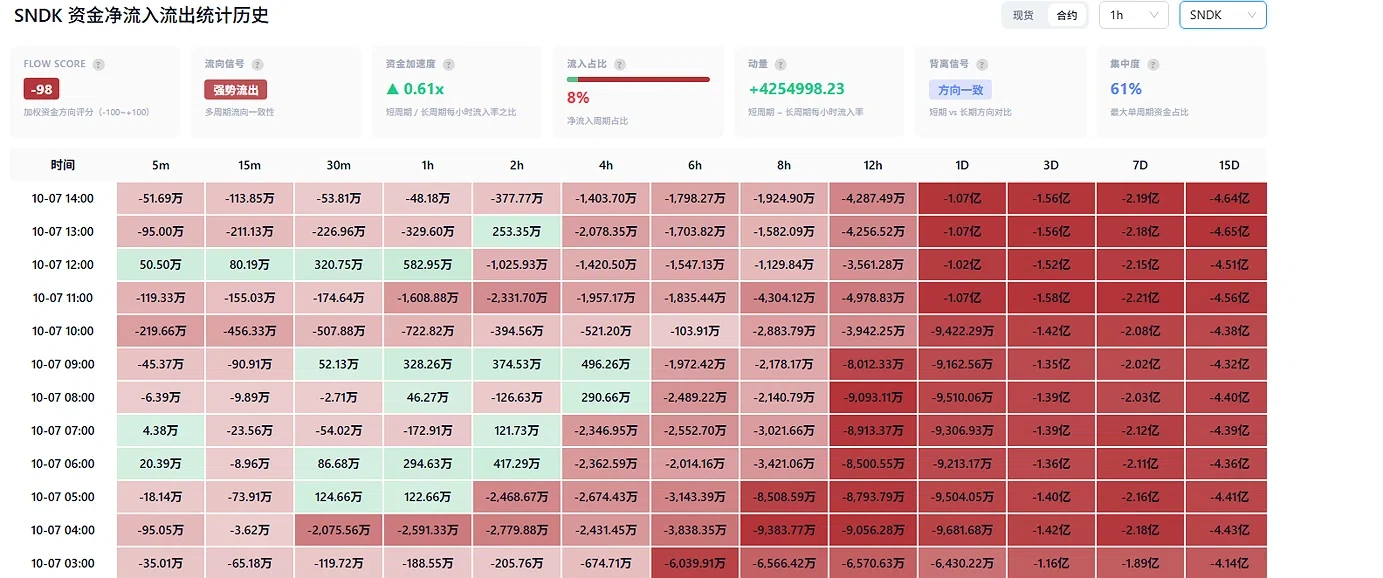
Task: Click the -6,039.91万 cell
Action: point(695,563)
